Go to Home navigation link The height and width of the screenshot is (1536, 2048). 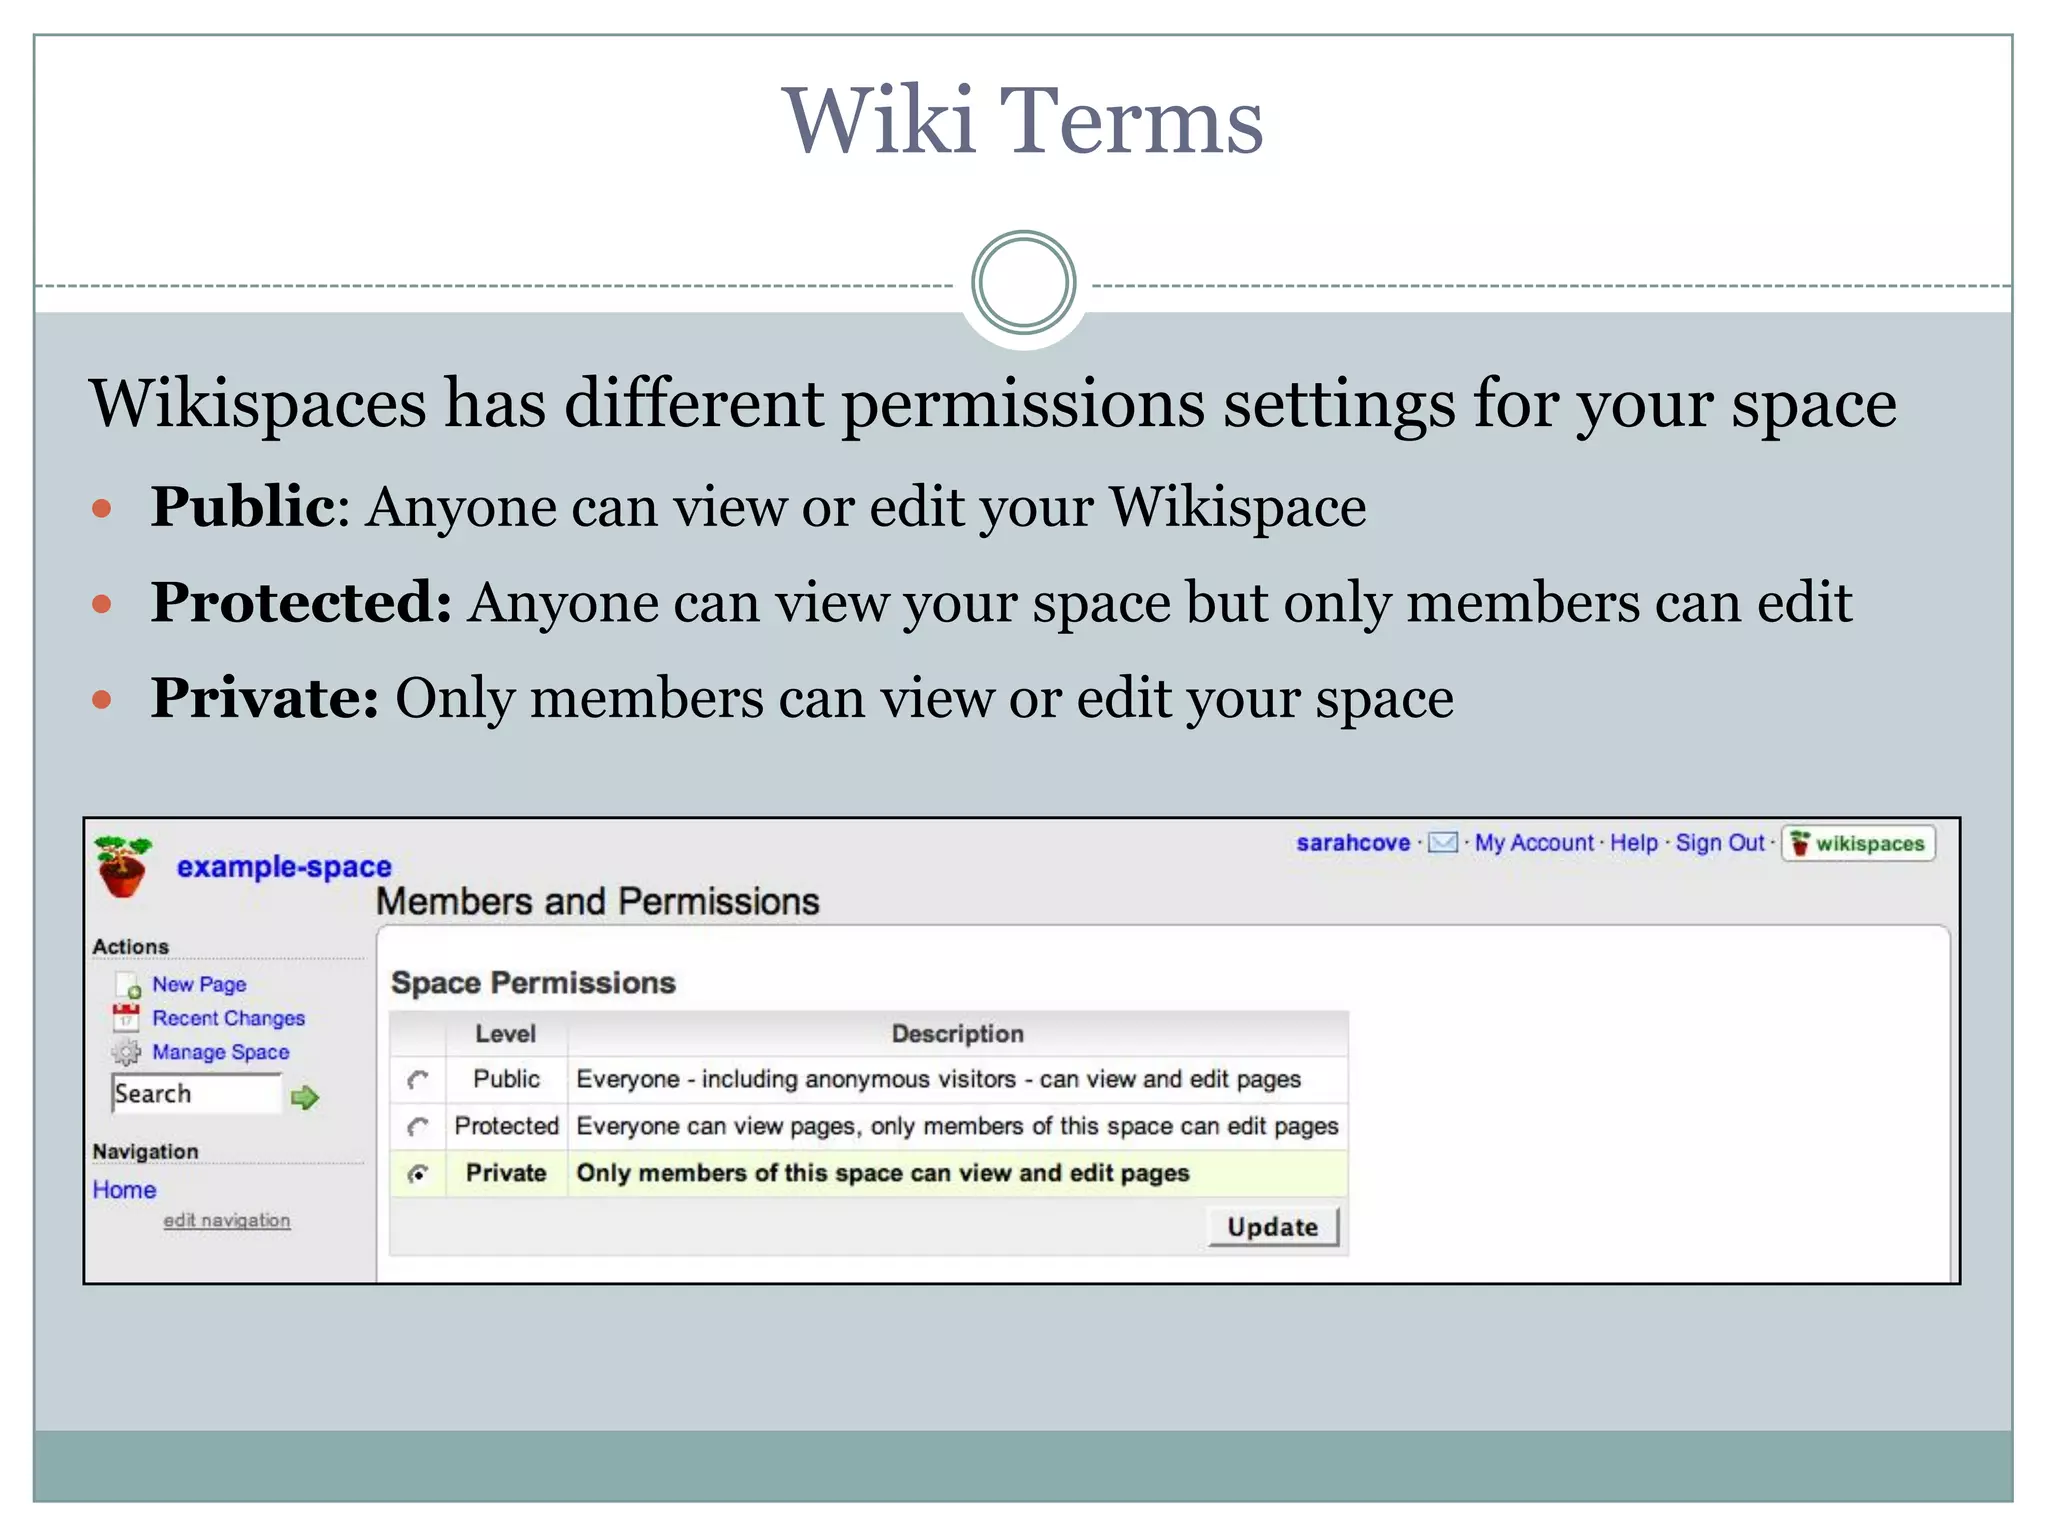124,1190
